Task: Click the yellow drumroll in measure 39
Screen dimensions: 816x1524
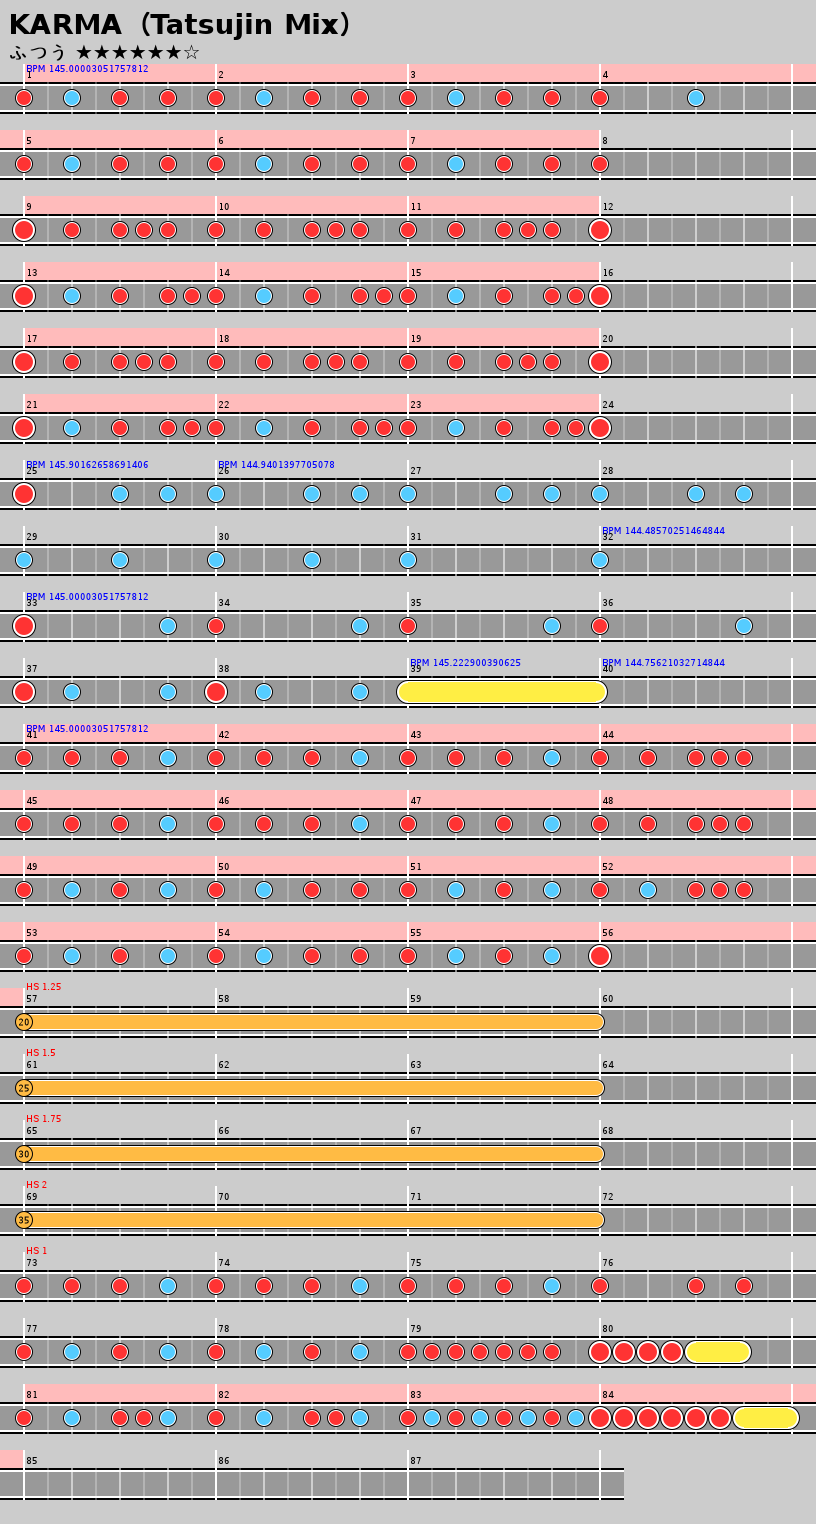Action: click(x=502, y=692)
